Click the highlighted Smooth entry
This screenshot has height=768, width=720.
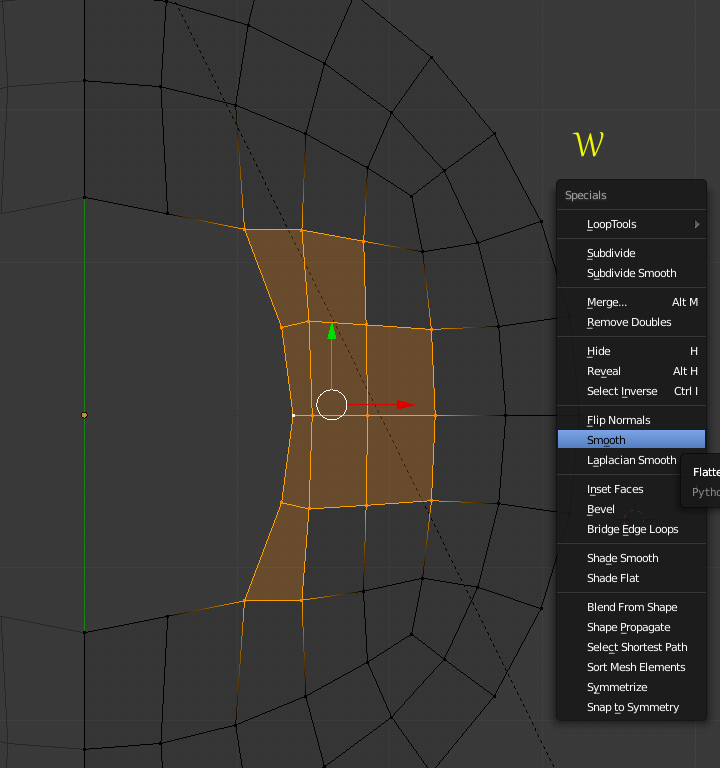coord(631,439)
